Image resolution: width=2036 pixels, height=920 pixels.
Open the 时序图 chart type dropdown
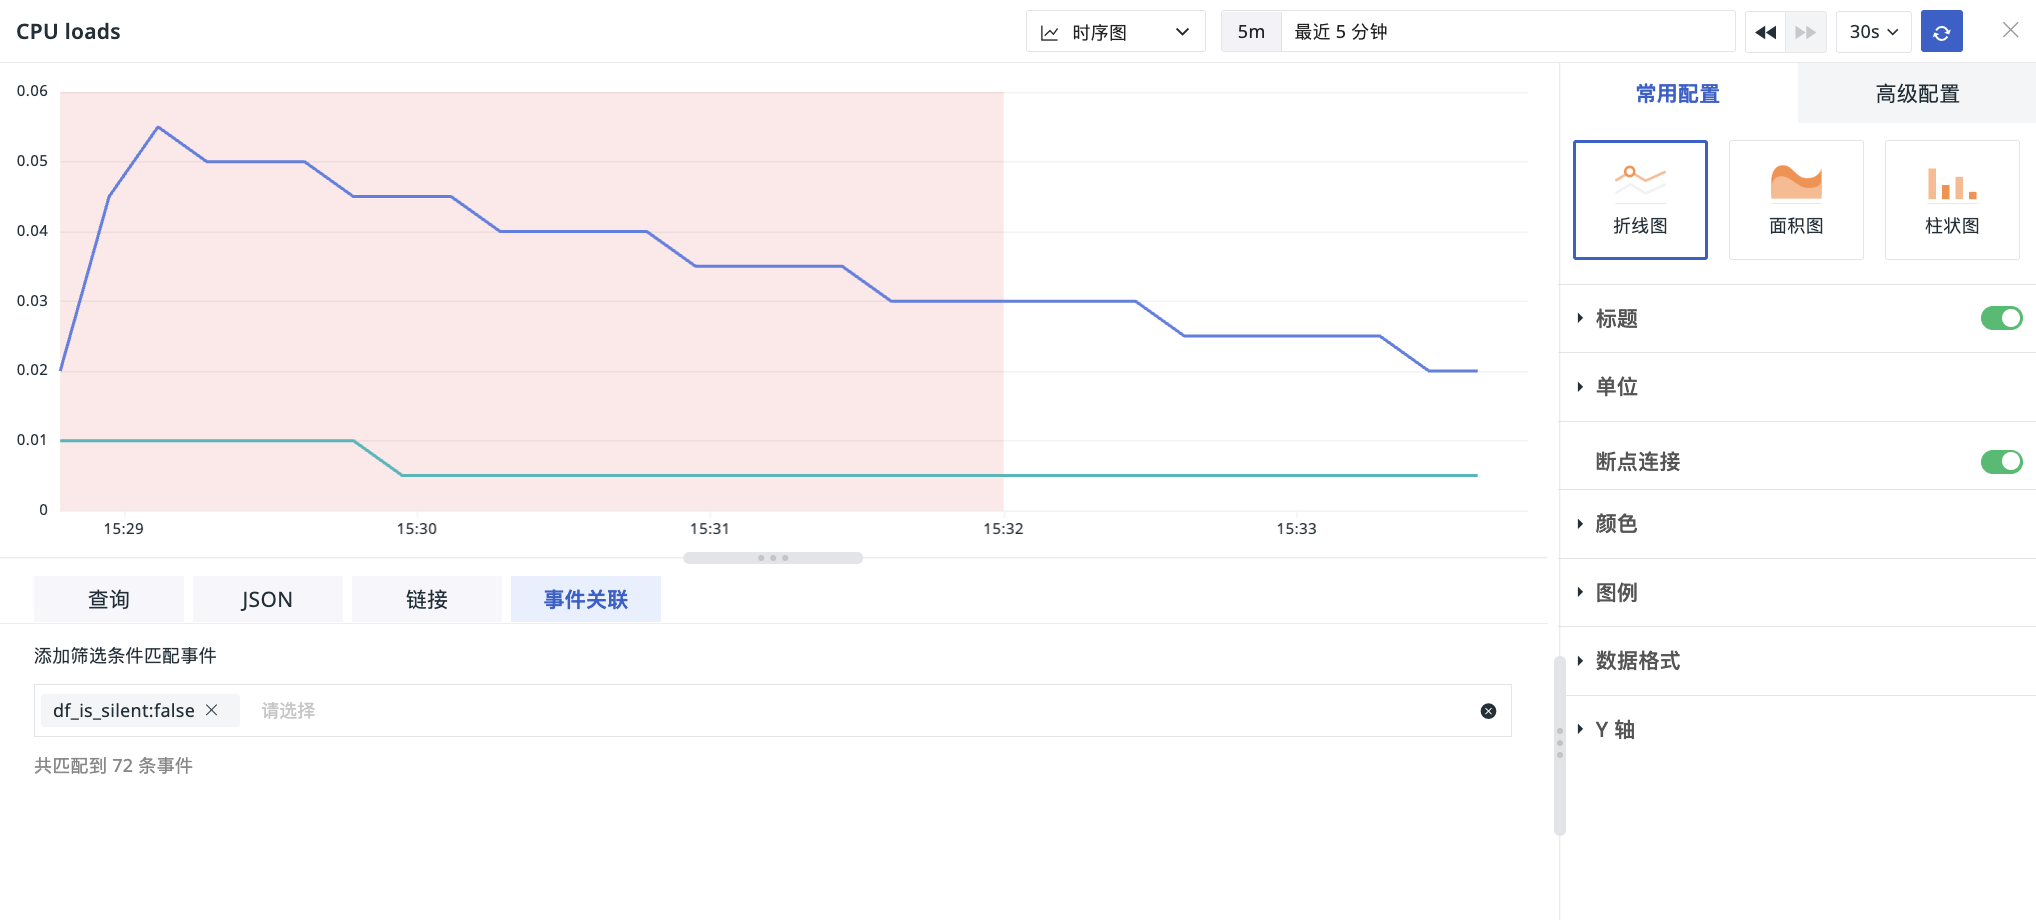1115,32
